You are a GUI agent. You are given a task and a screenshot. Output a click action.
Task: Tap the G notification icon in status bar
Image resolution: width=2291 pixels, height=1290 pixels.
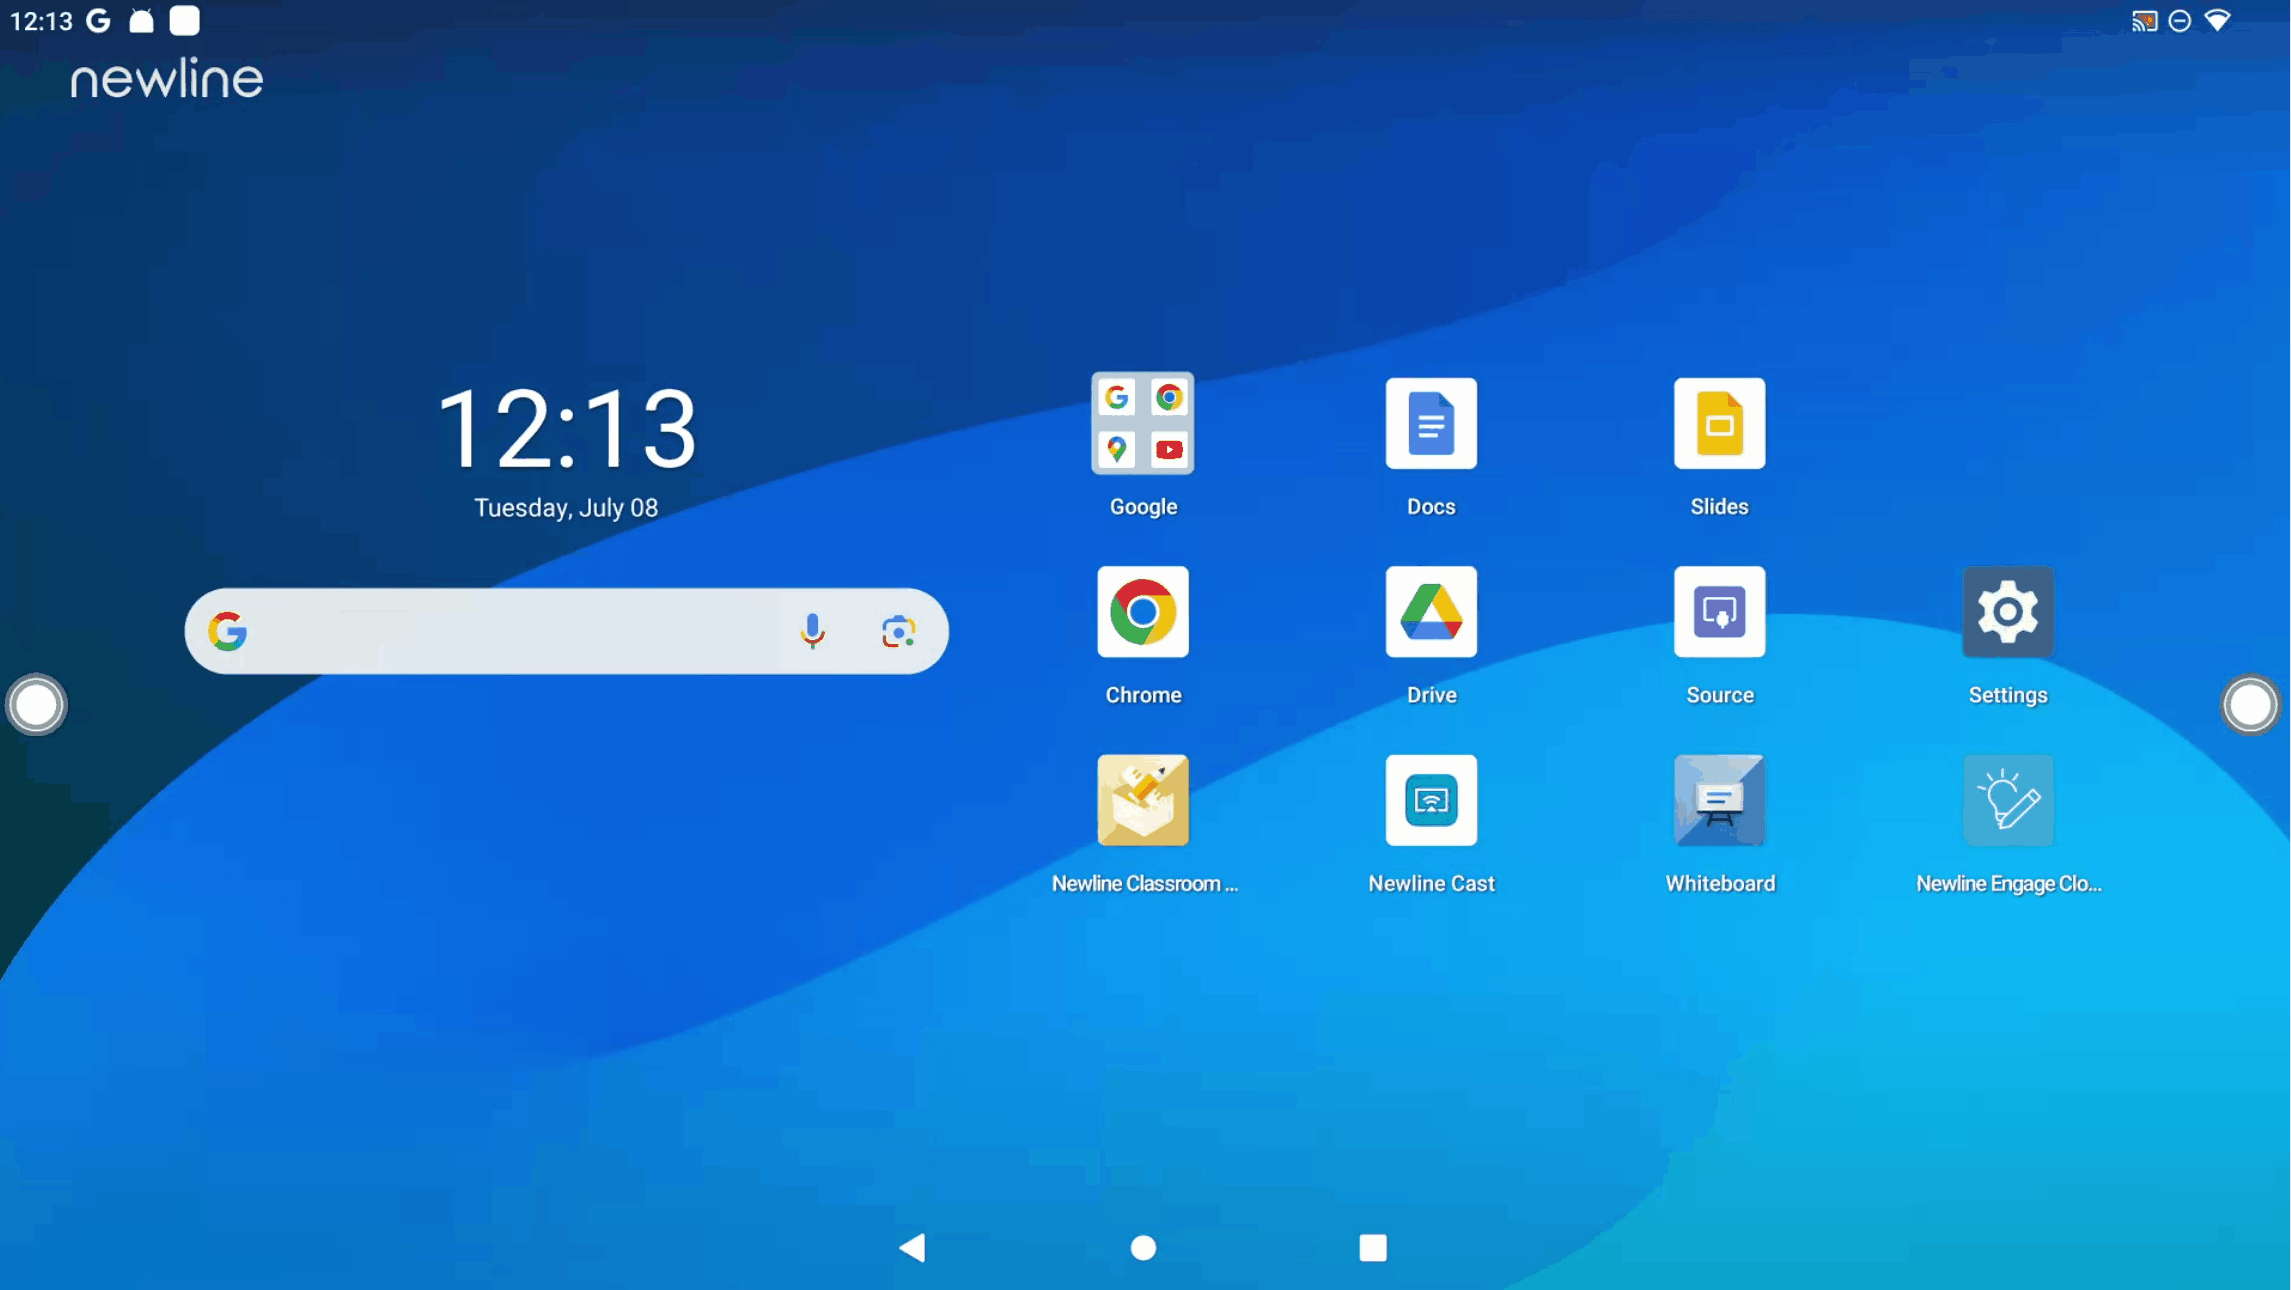point(98,21)
